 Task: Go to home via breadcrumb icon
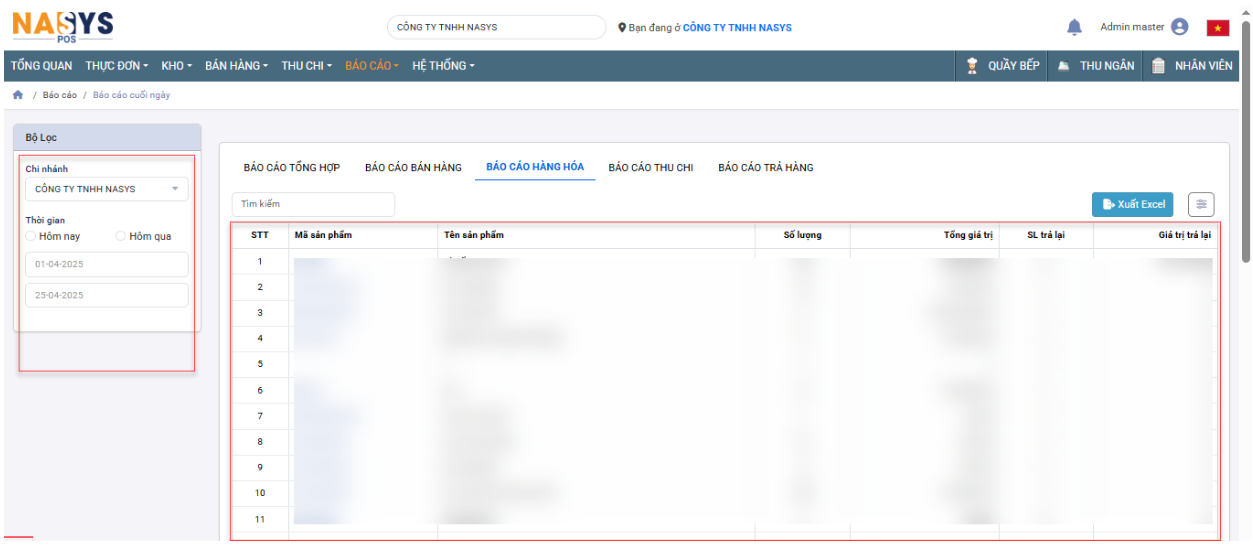point(17,95)
